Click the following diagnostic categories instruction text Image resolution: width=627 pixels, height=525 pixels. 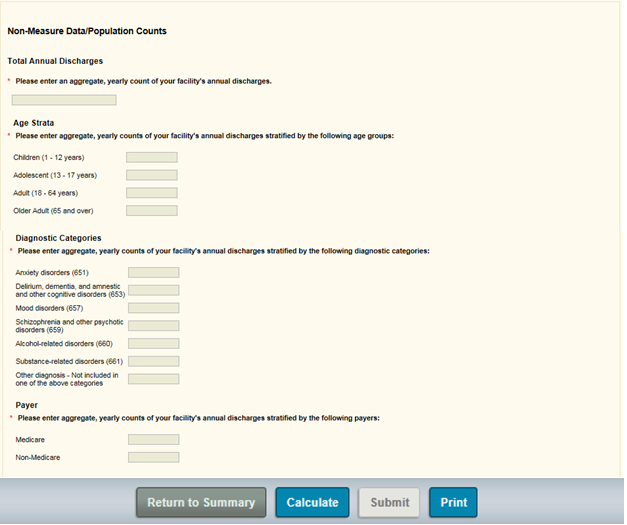point(224,251)
